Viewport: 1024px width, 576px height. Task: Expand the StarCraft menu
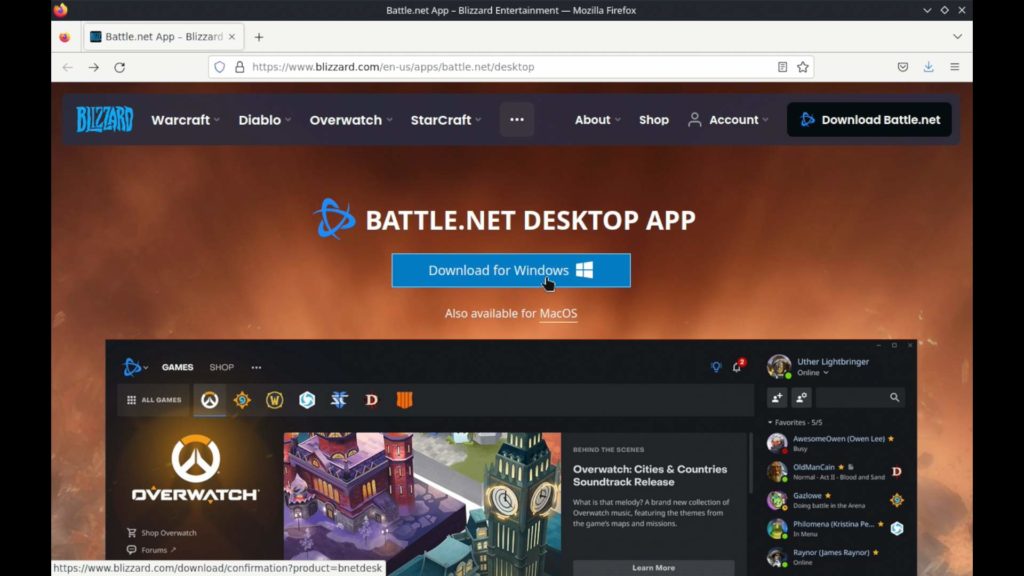[446, 120]
